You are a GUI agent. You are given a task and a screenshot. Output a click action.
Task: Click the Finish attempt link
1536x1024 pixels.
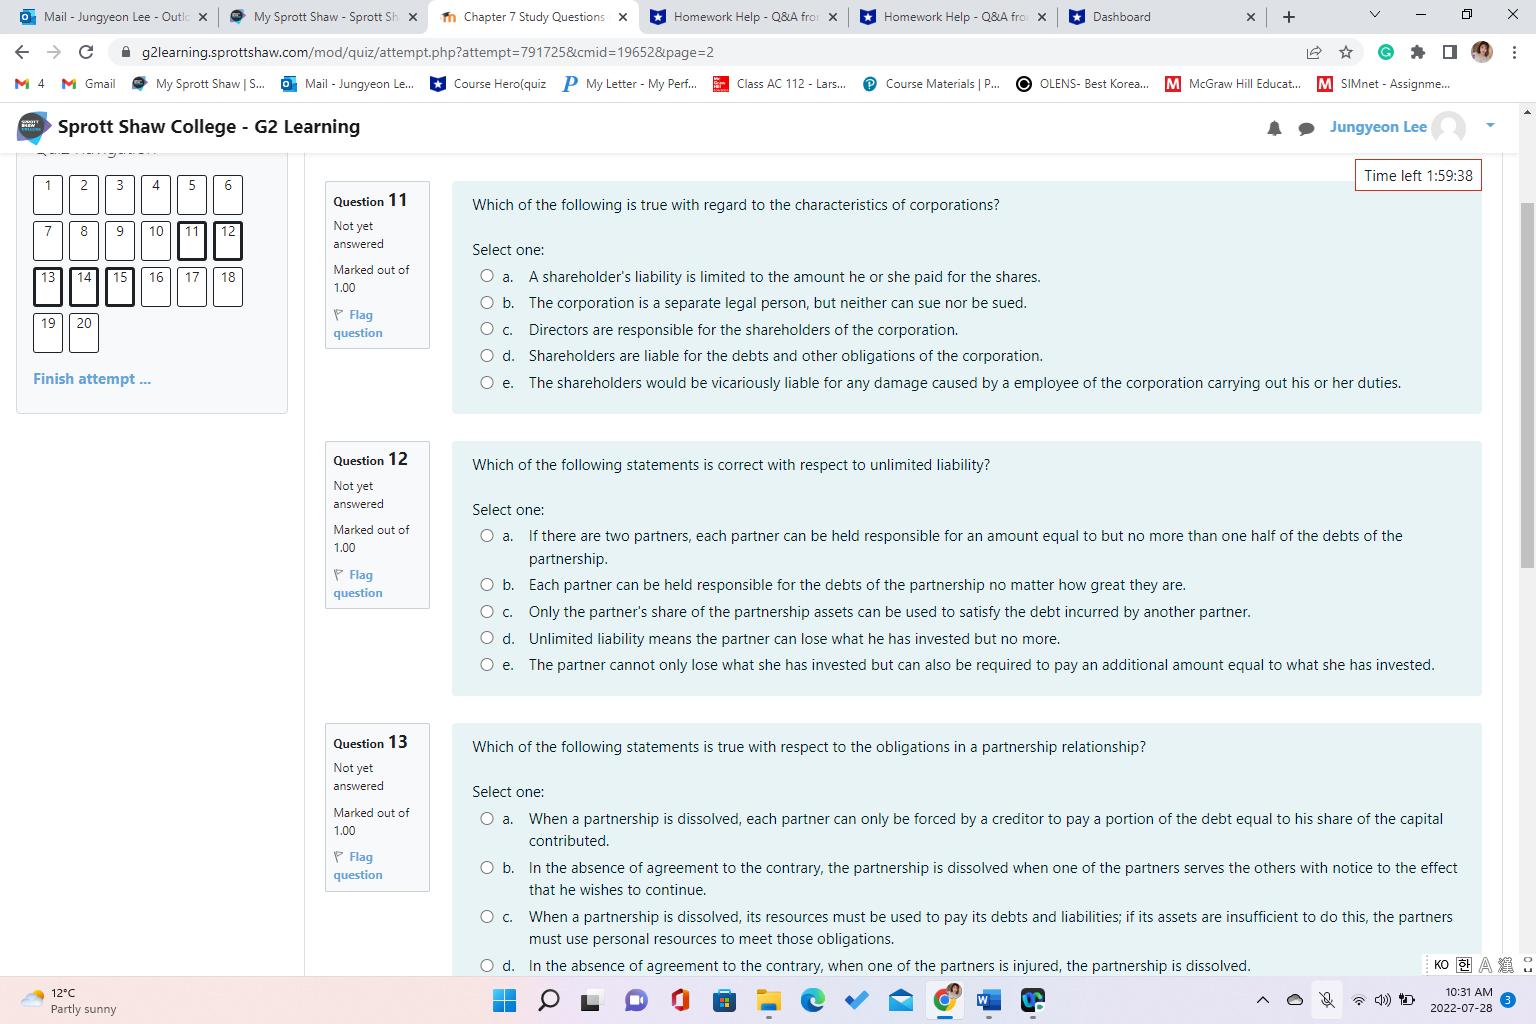coord(91,378)
